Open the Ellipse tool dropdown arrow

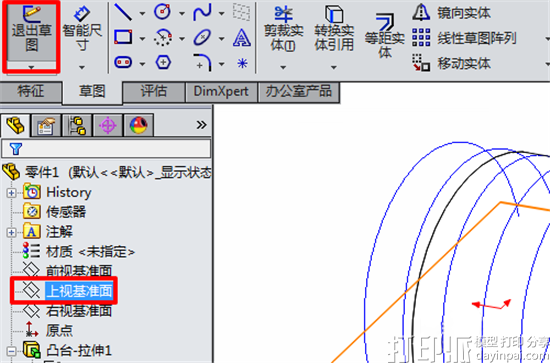coord(221,39)
